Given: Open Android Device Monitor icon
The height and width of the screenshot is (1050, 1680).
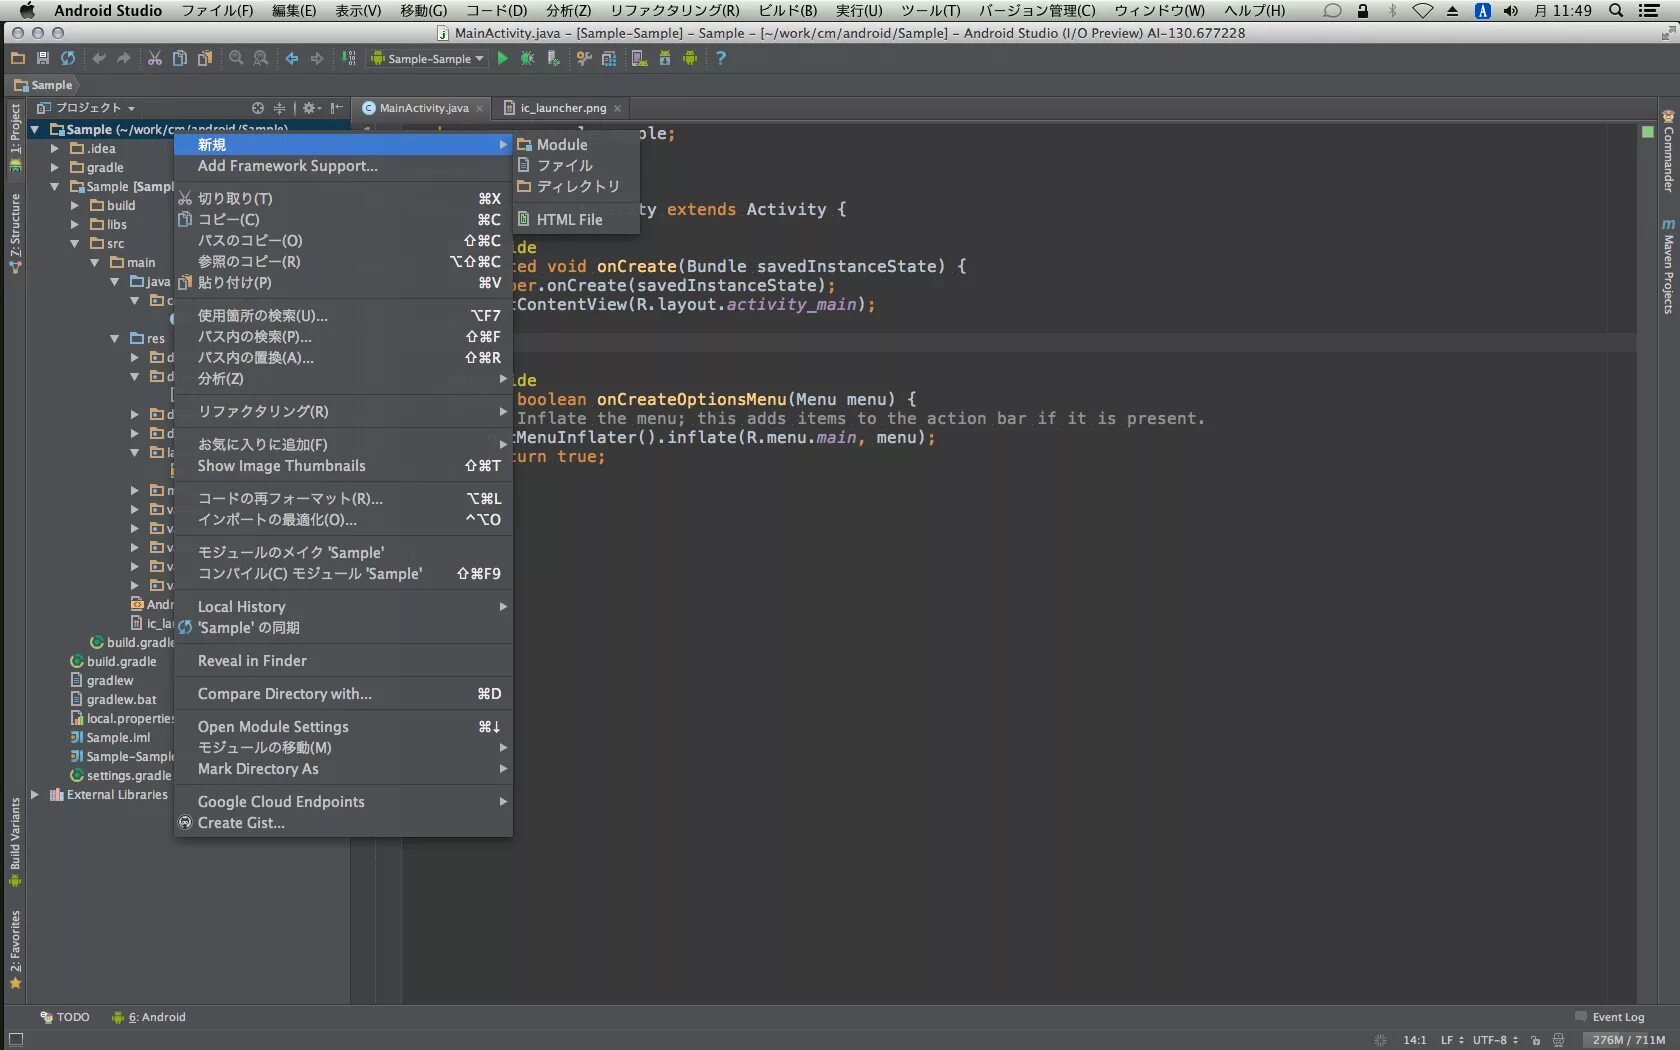Looking at the screenshot, I should (x=690, y=59).
